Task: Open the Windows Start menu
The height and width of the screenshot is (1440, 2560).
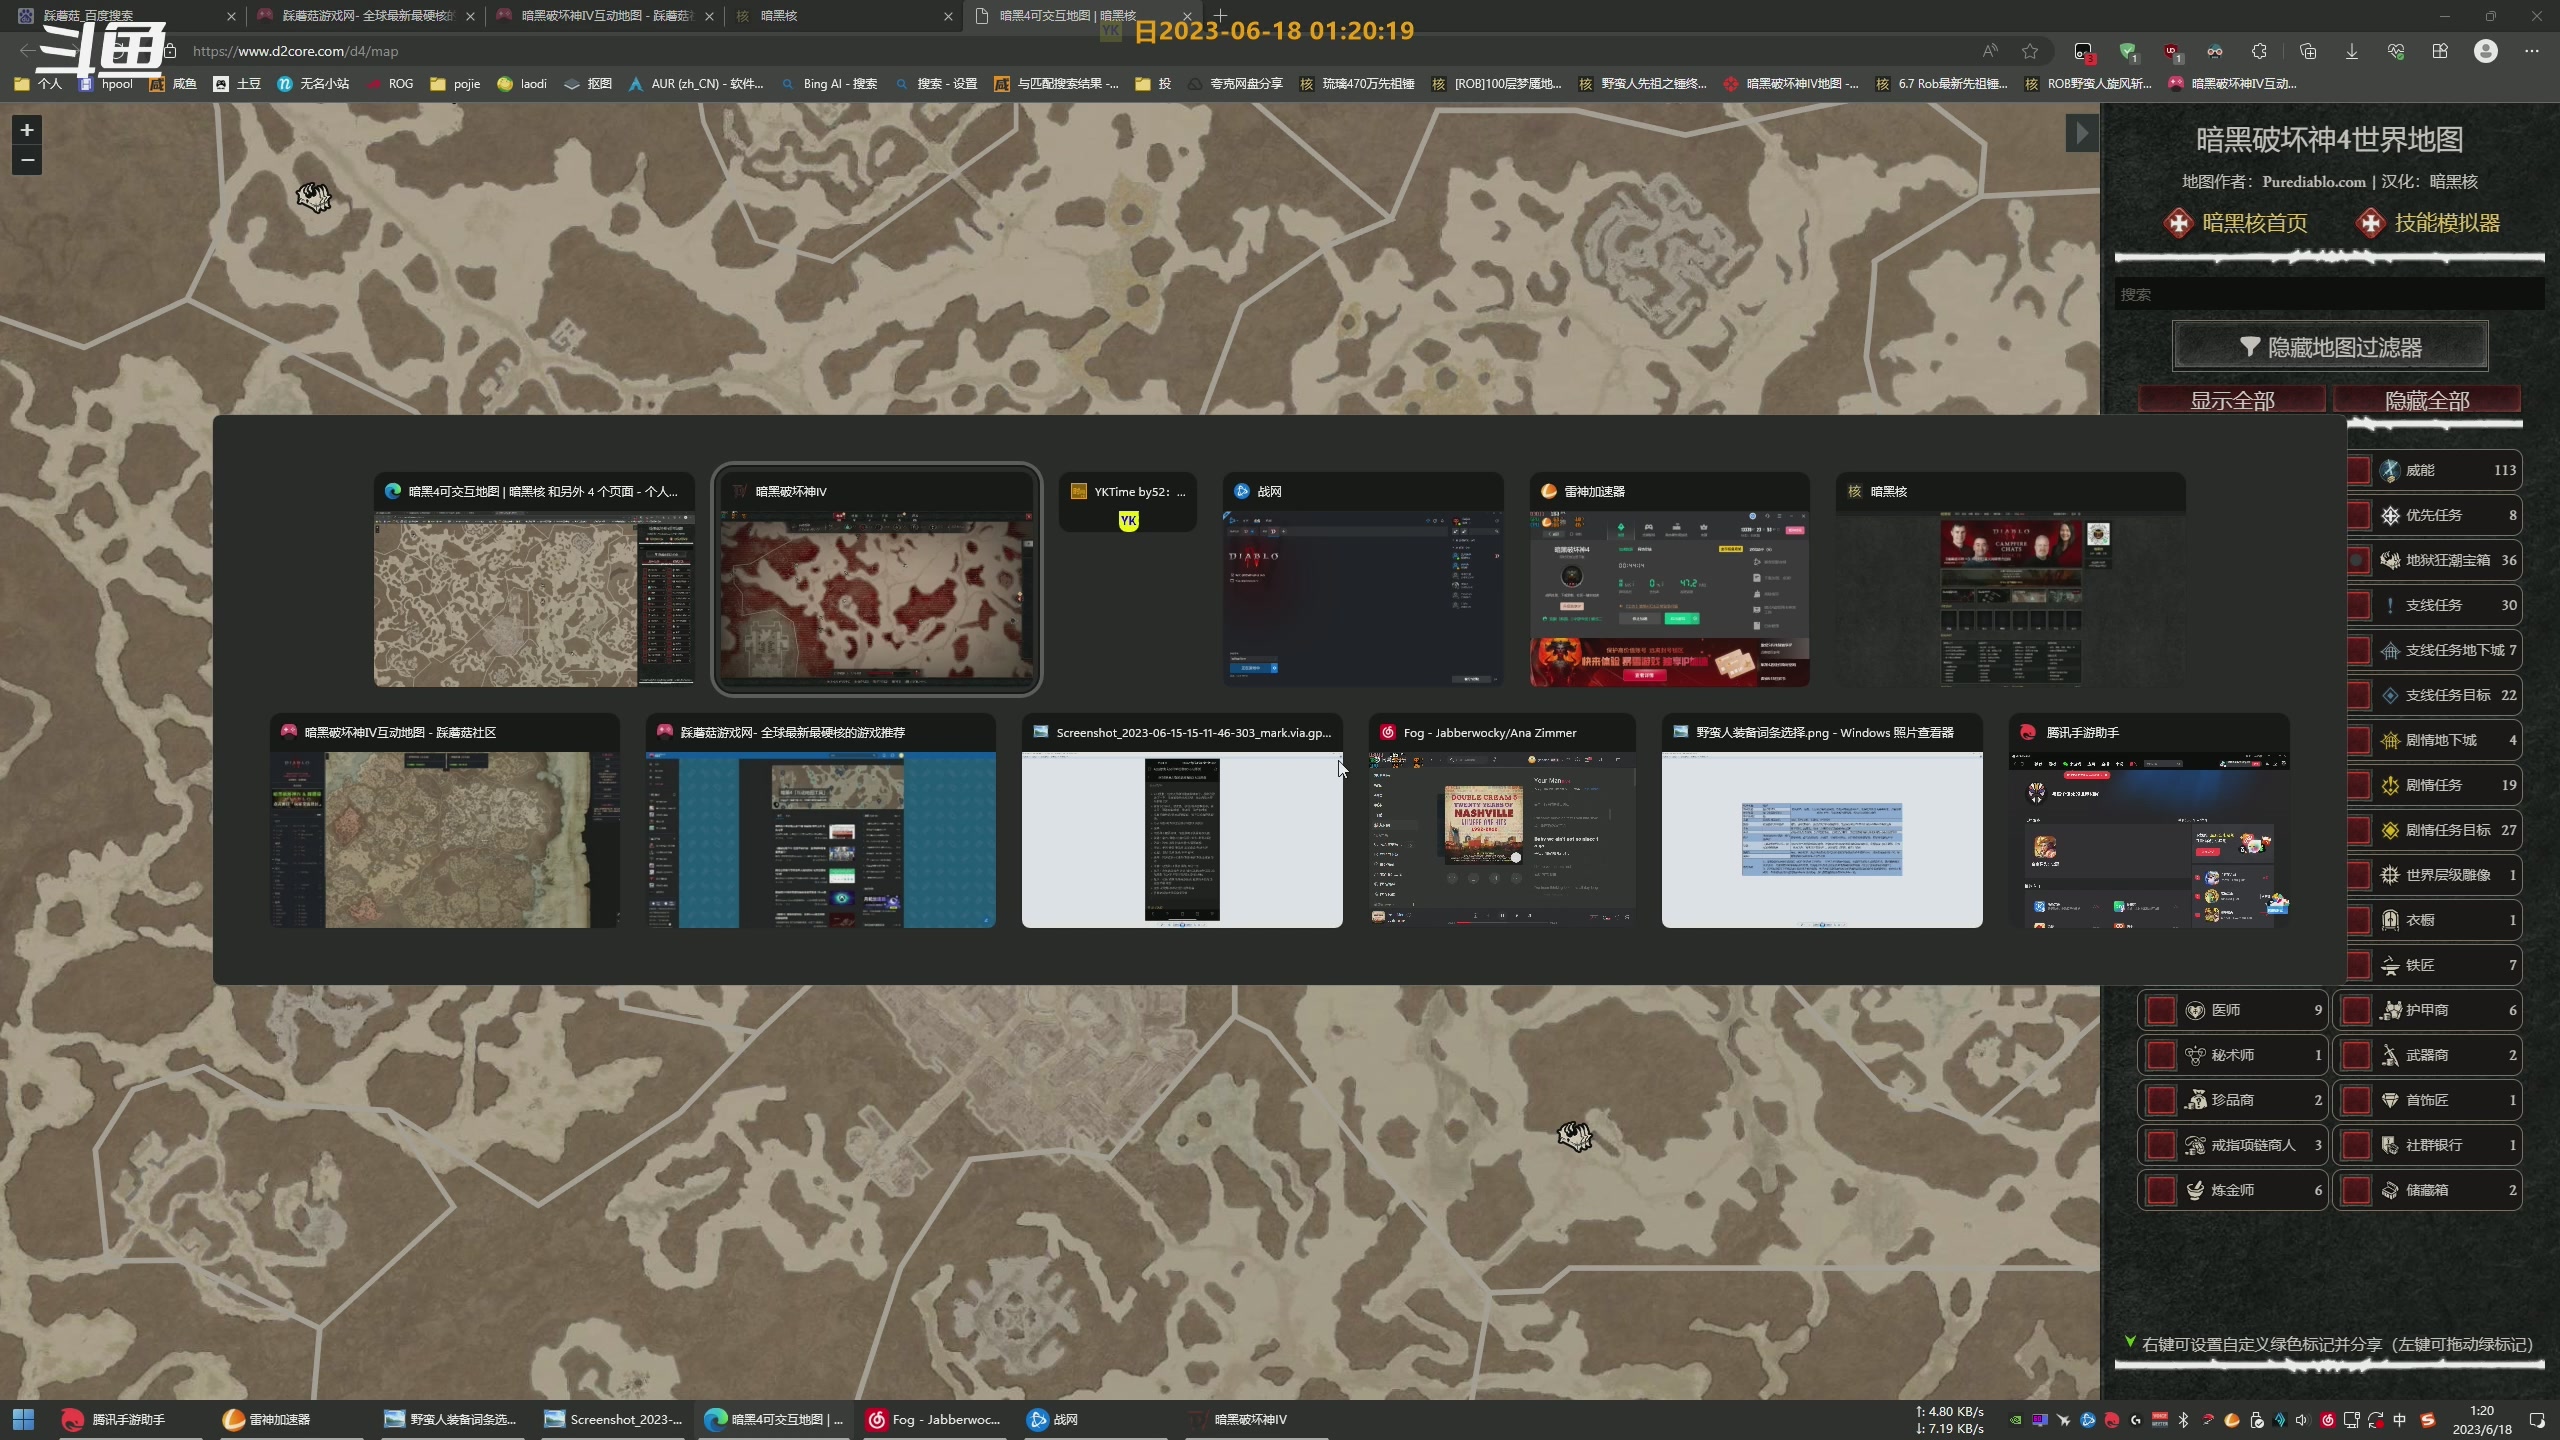Action: 23,1419
